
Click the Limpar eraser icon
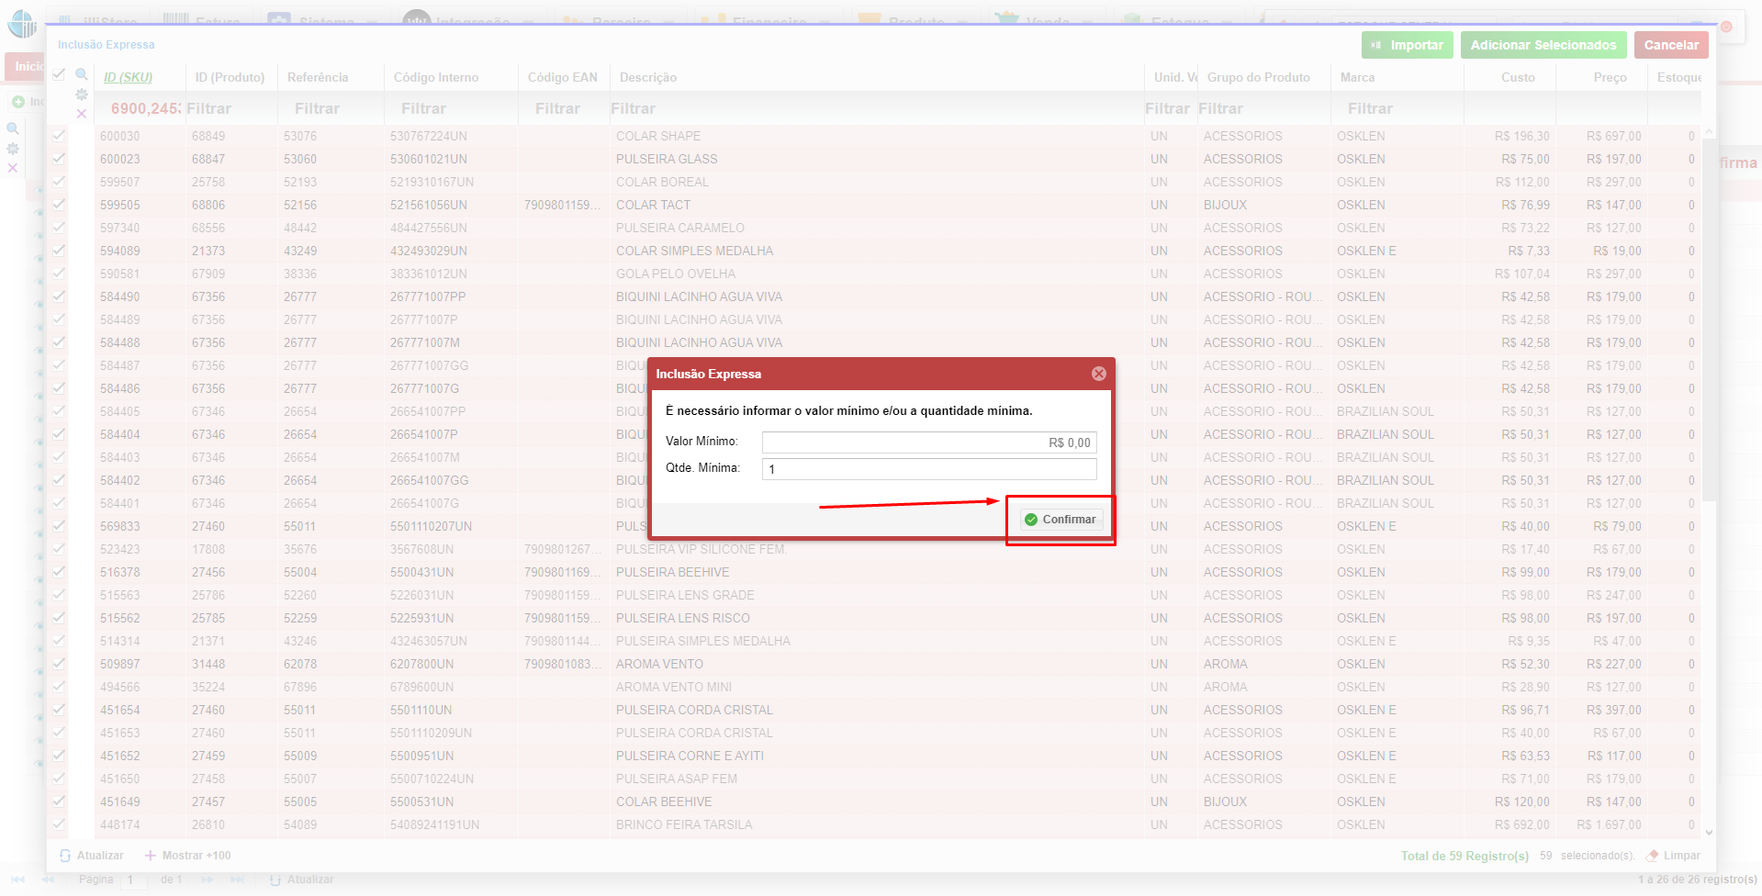click(x=1652, y=856)
